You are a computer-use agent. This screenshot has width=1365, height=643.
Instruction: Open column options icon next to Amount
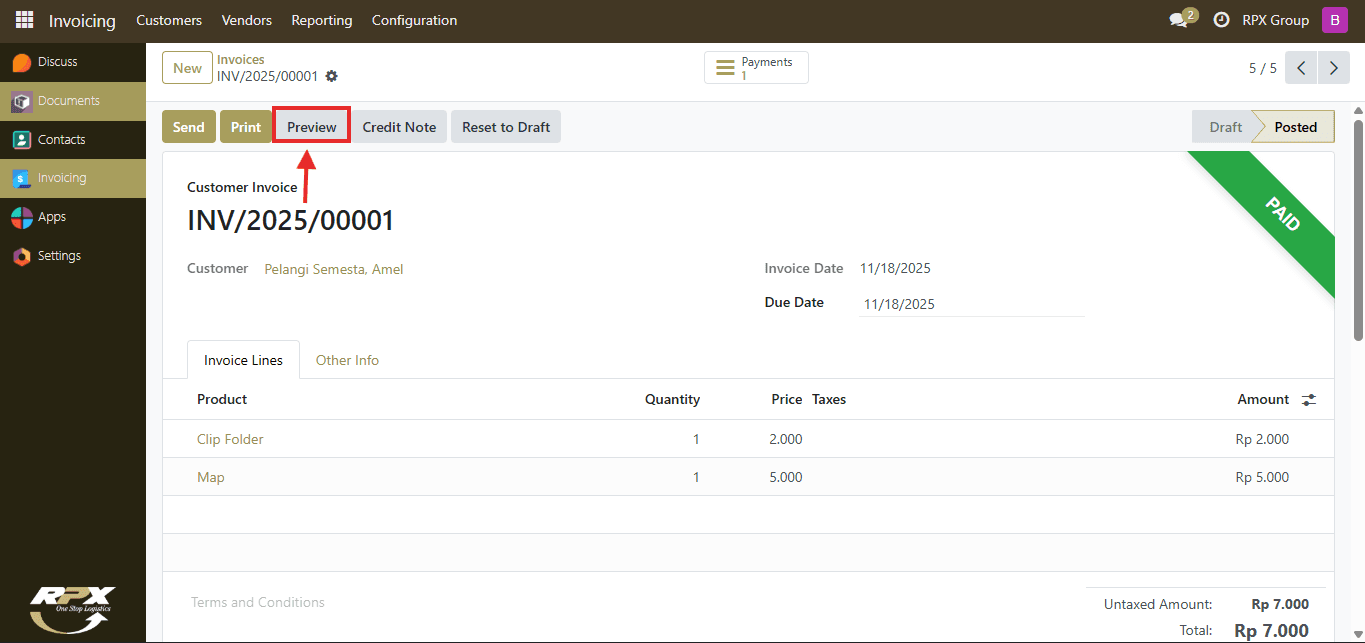1309,400
